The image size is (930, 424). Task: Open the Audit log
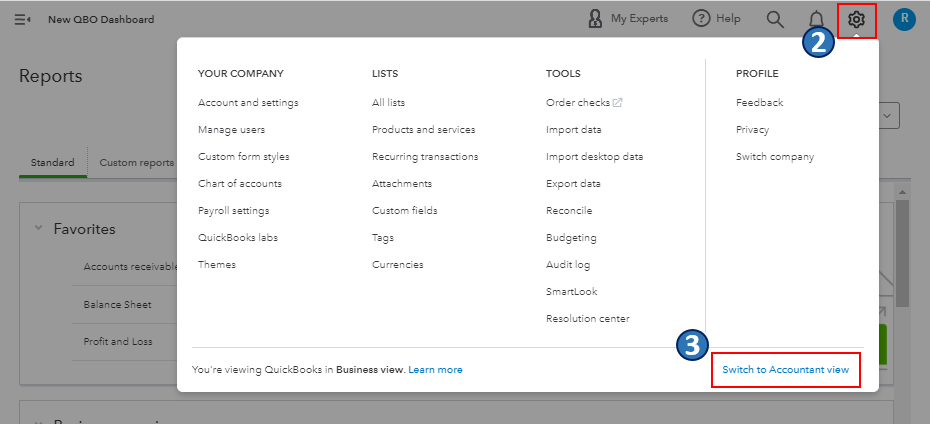568,265
